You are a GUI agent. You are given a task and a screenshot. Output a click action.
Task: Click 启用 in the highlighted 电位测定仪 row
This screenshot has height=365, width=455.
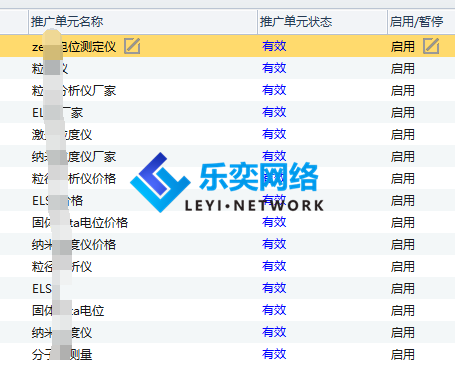(x=403, y=46)
